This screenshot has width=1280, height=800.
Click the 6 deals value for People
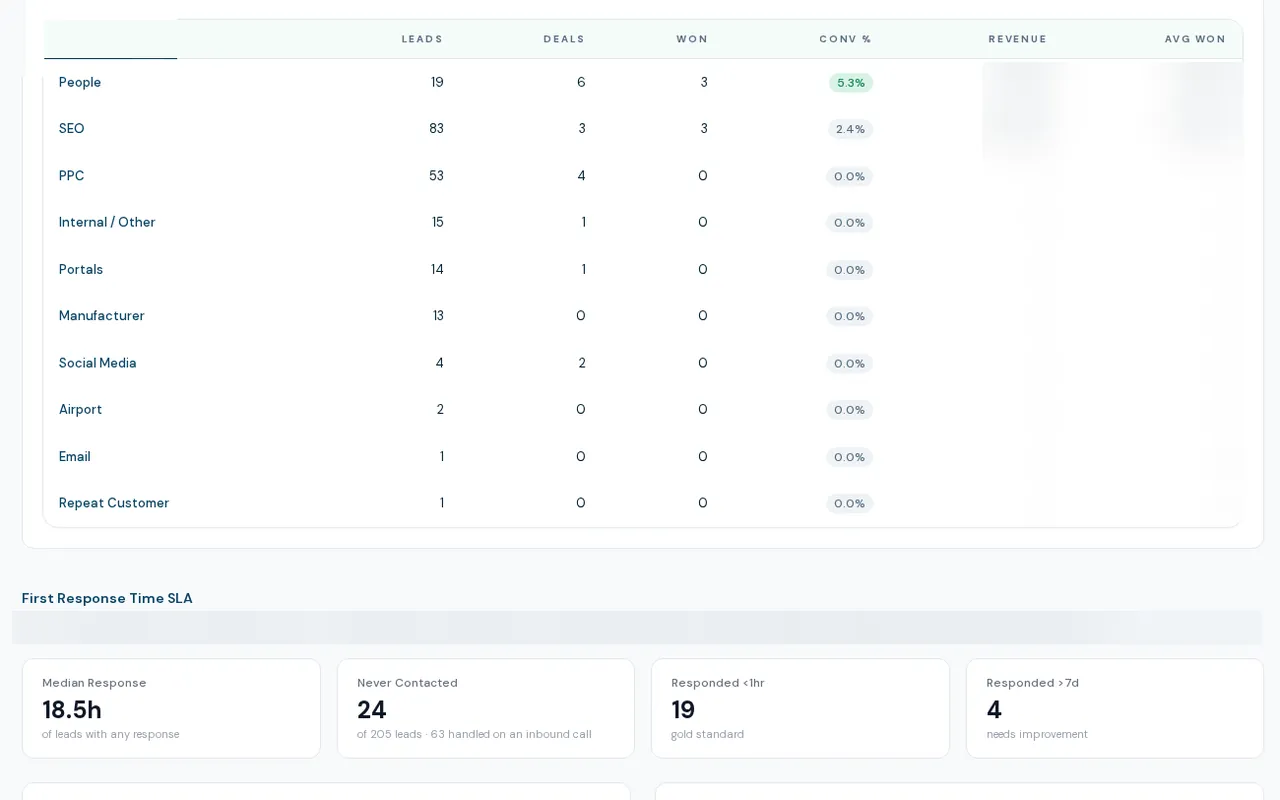coord(581,82)
